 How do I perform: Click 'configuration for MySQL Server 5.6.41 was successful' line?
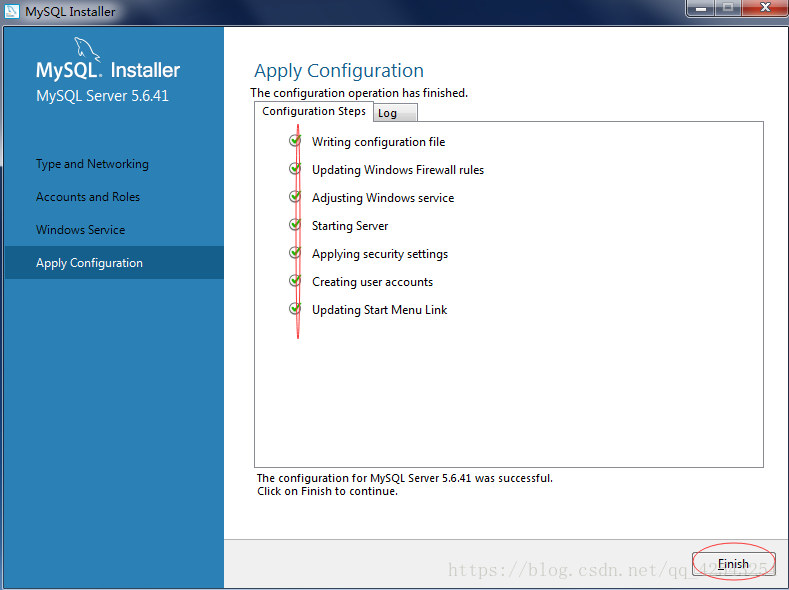coord(405,478)
